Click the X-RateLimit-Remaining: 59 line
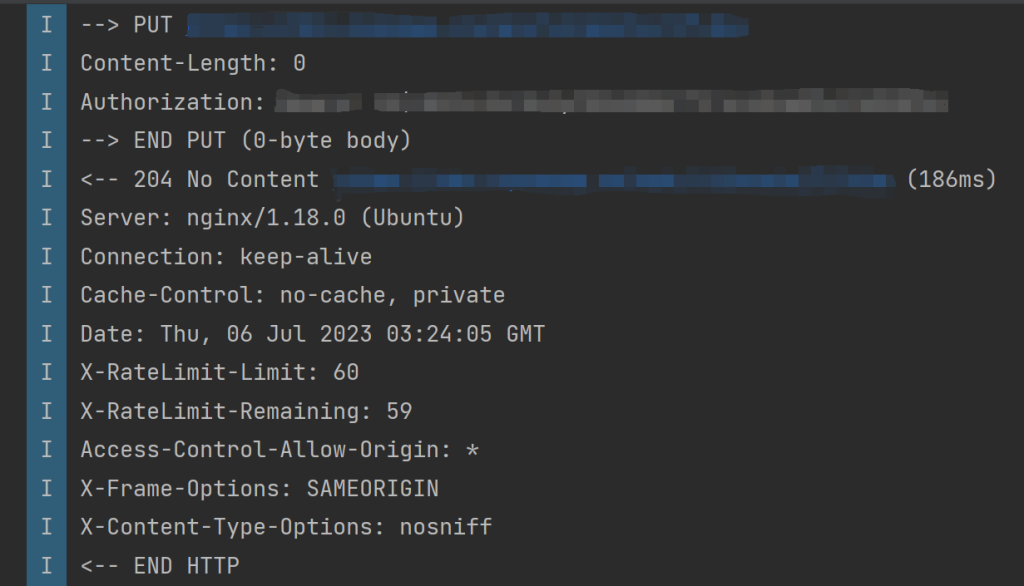Image resolution: width=1024 pixels, height=586 pixels. tap(246, 411)
